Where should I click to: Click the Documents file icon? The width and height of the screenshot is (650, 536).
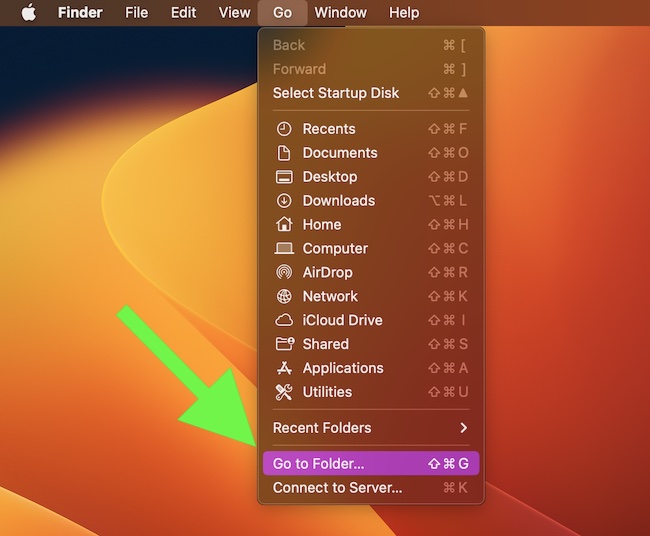[x=284, y=153]
